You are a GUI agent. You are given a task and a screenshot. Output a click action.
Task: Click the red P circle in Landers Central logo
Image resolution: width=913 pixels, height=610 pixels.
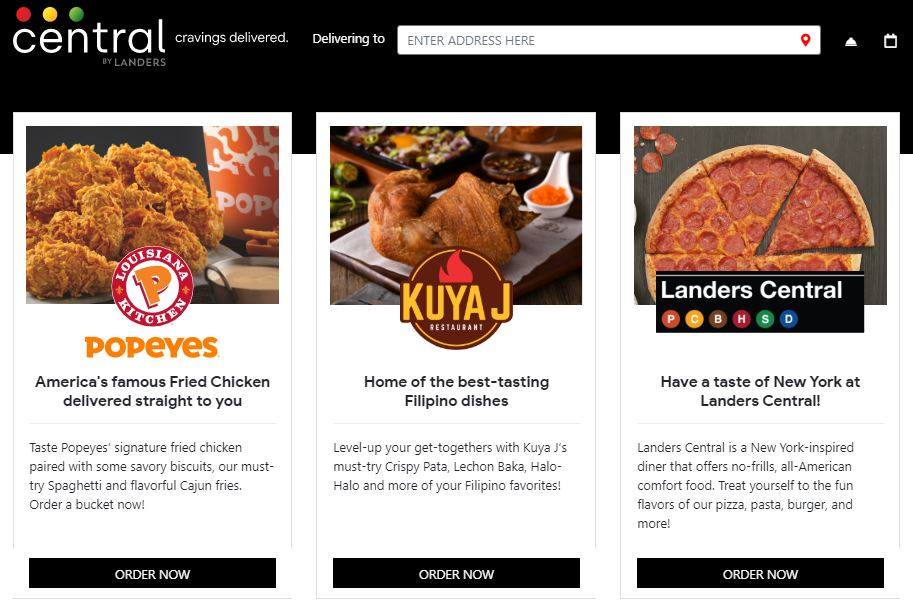671,319
